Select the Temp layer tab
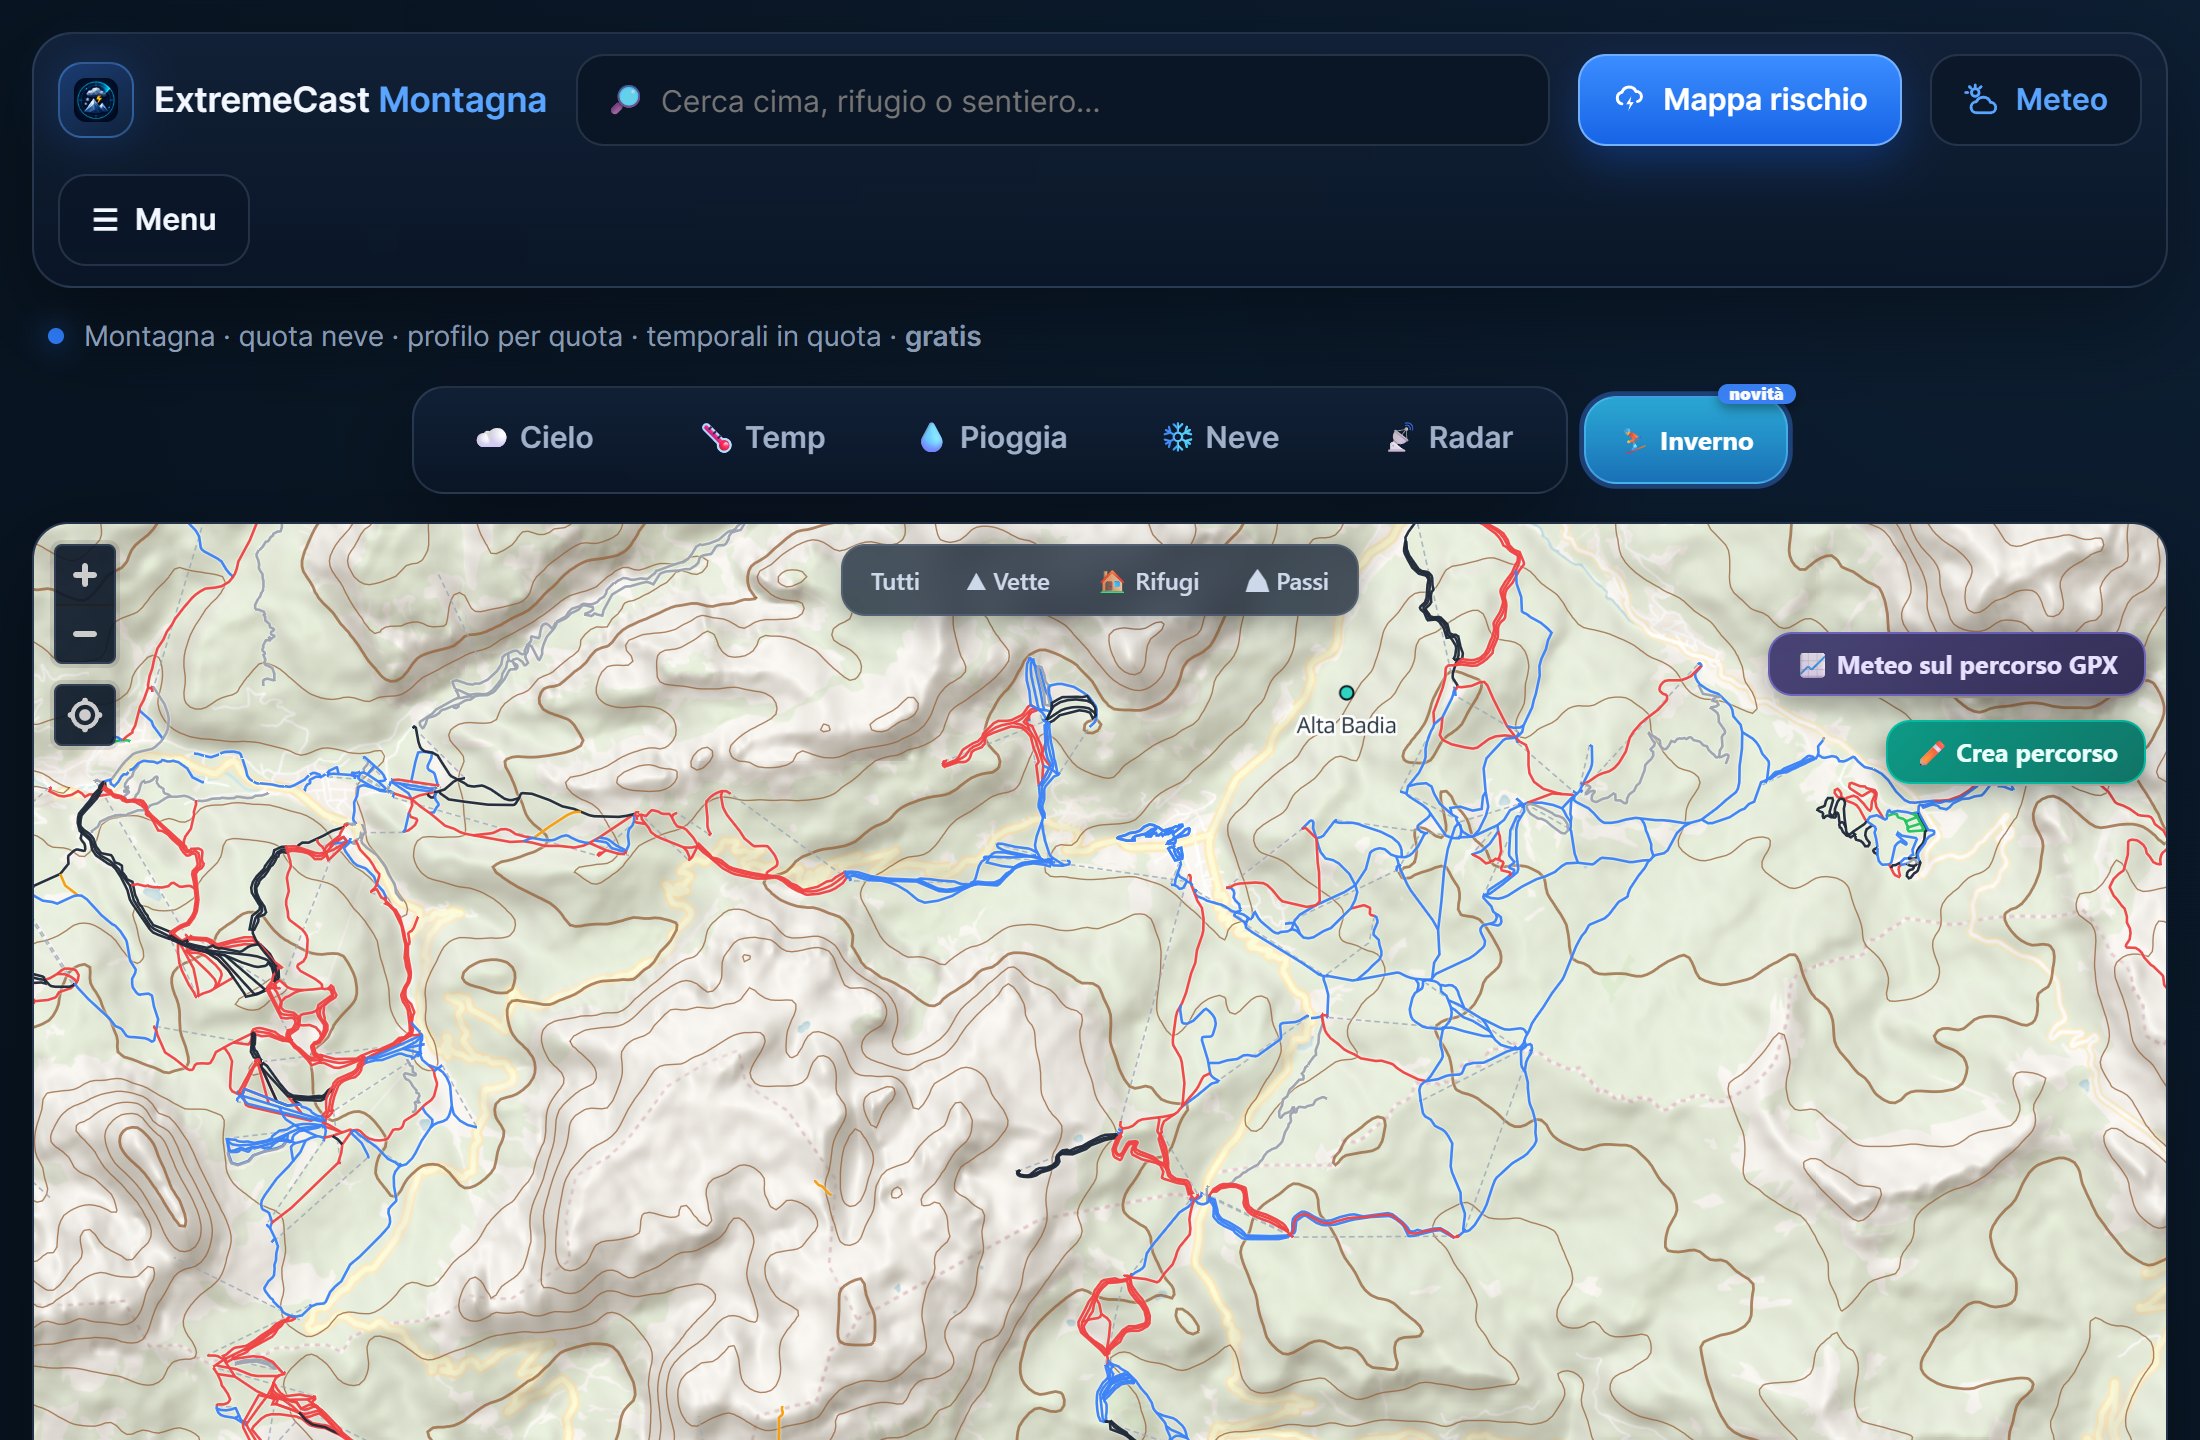 (x=763, y=438)
